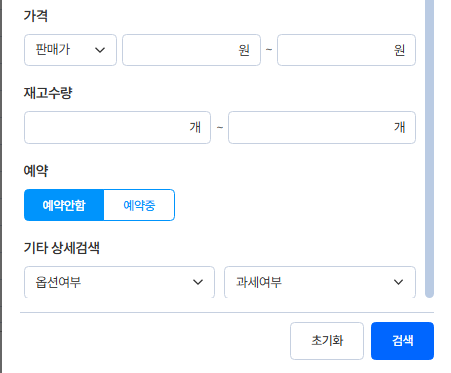Click the 가격 section heading

coord(36,16)
